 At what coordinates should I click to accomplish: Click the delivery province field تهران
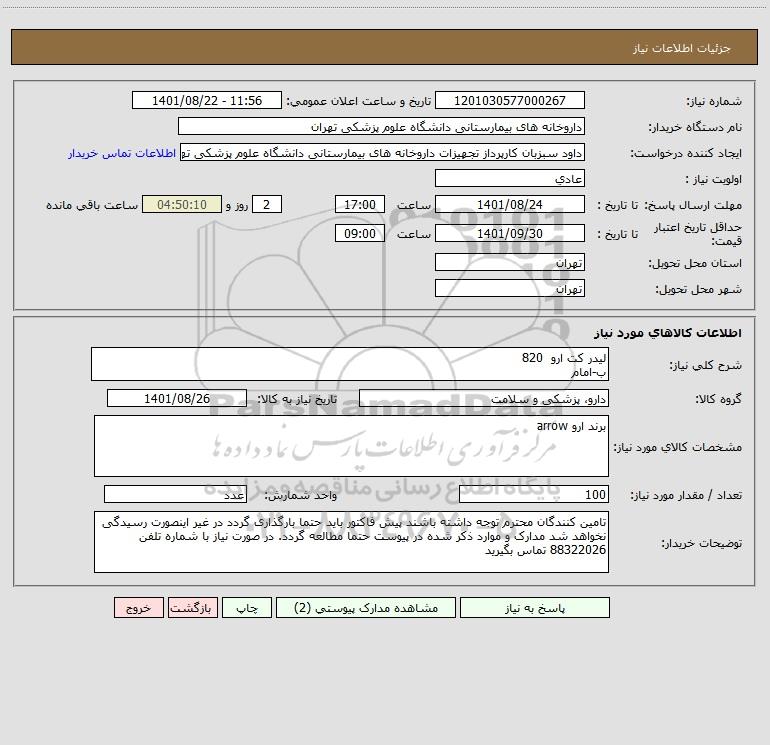[510, 262]
